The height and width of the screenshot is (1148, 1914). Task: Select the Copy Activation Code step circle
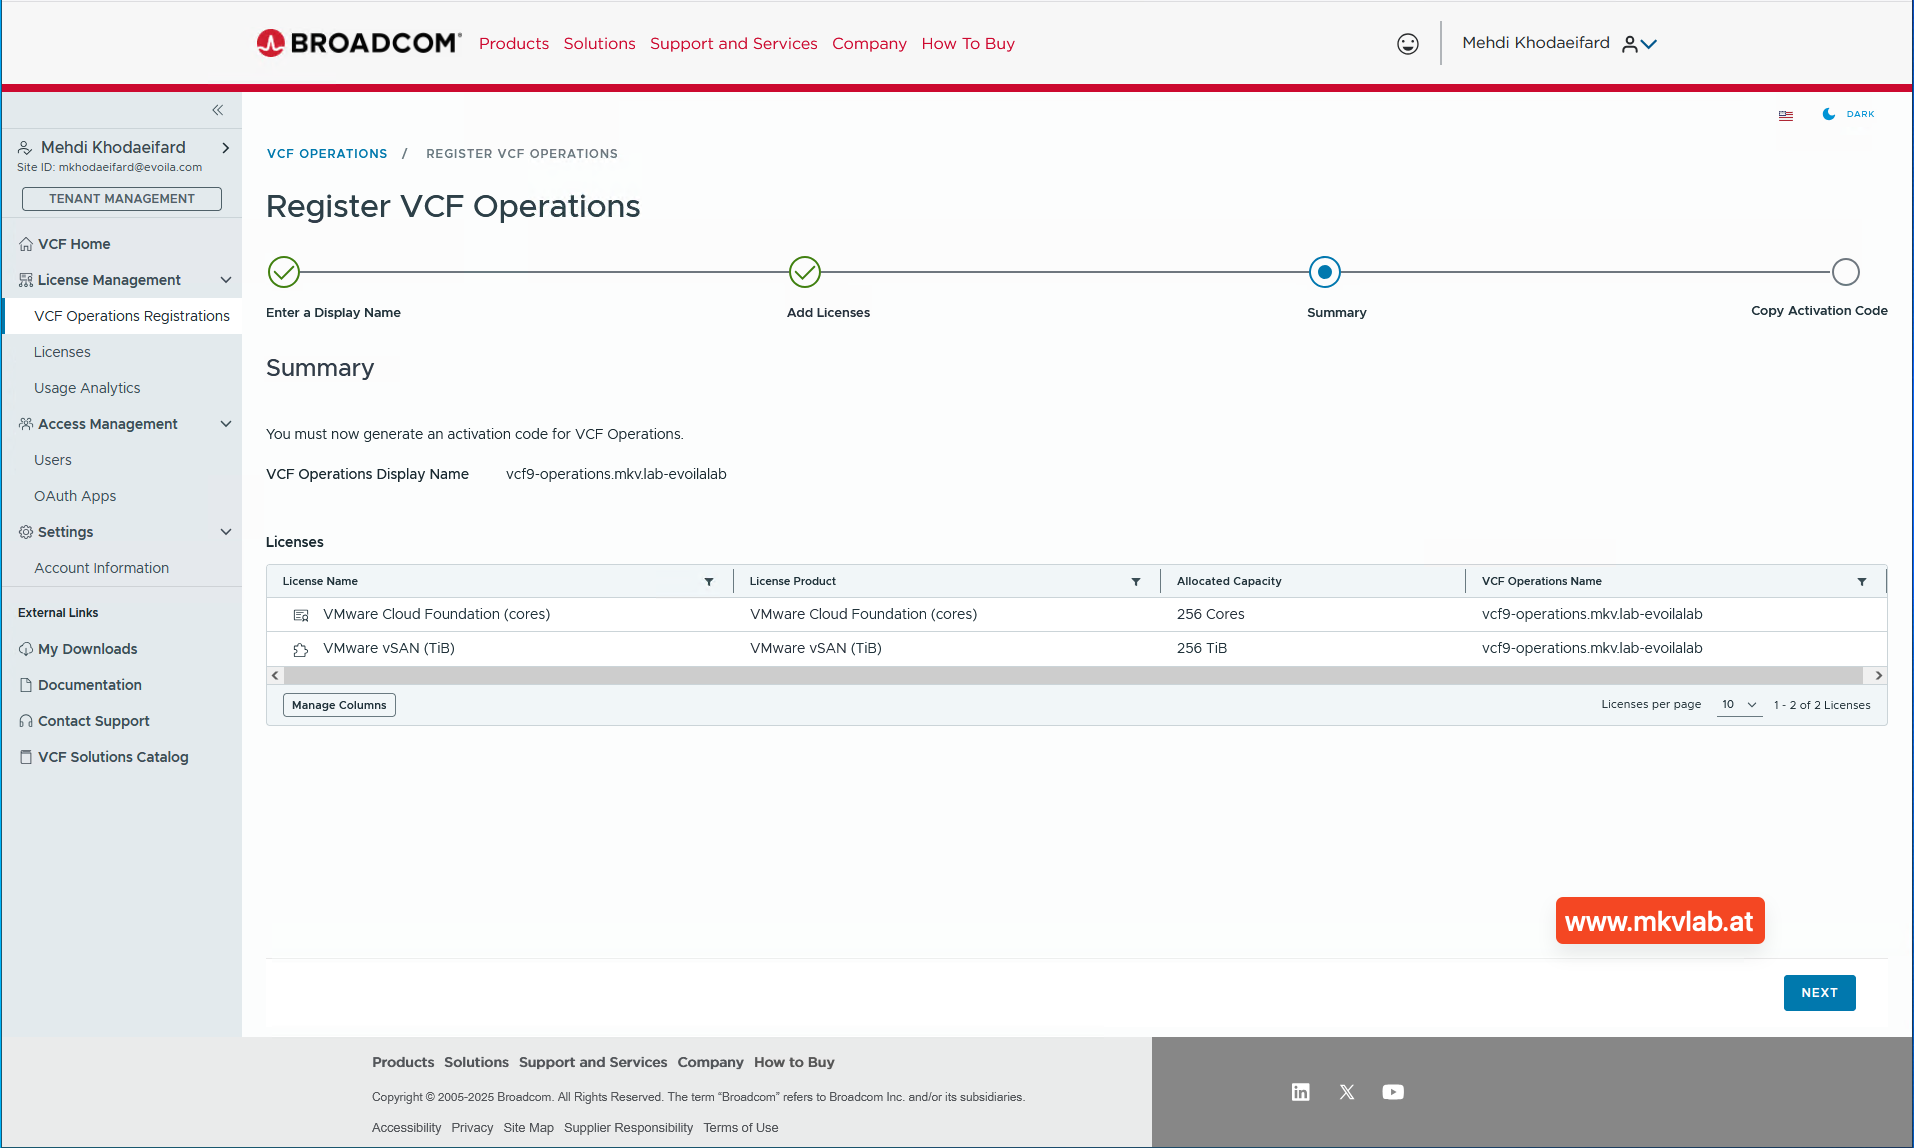(x=1845, y=272)
